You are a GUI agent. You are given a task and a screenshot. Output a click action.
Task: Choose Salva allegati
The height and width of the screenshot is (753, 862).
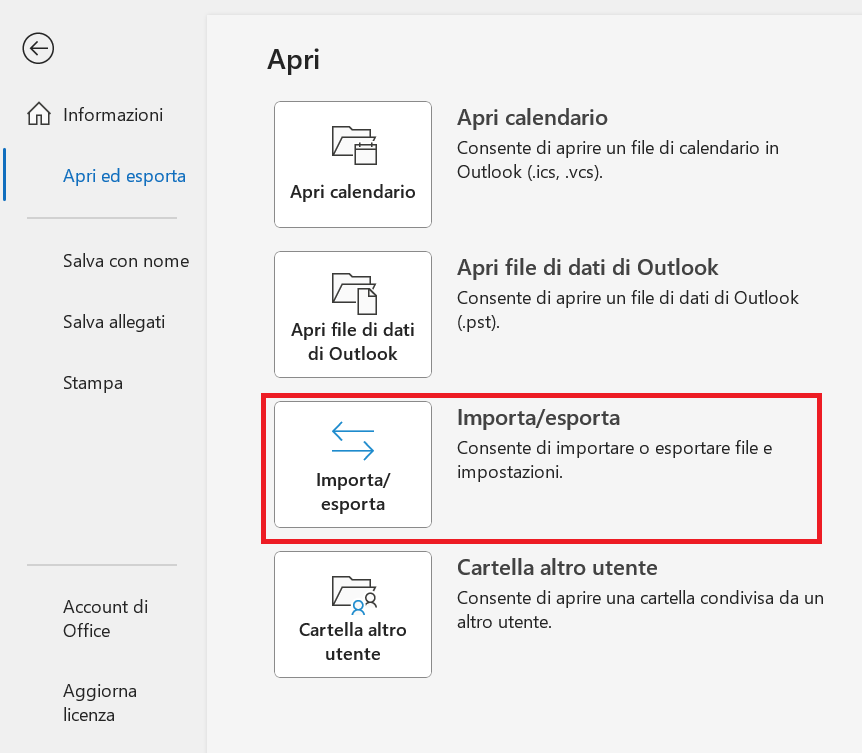click(x=114, y=322)
